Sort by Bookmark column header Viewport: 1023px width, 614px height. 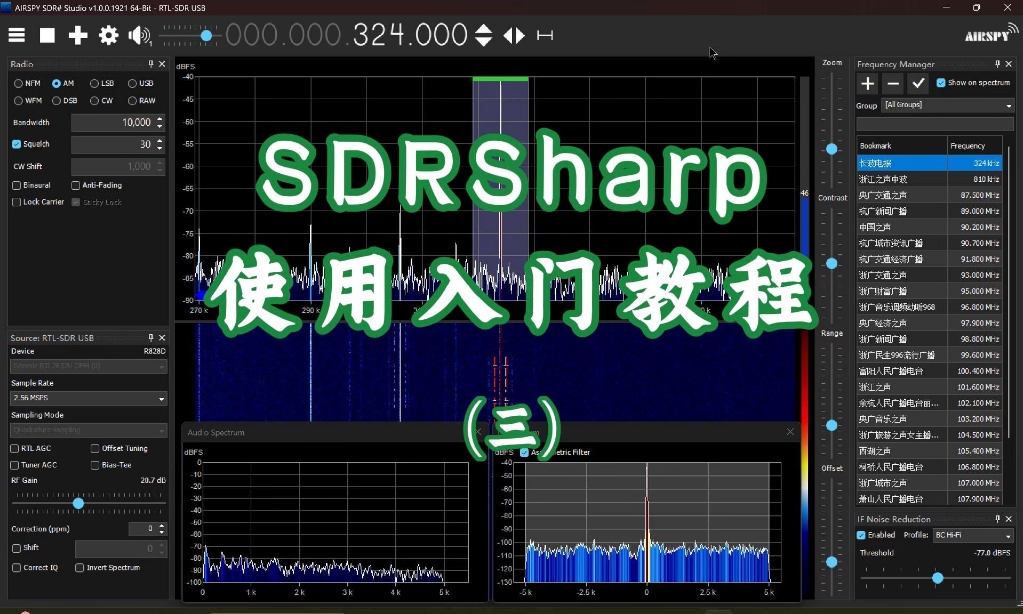[x=902, y=146]
